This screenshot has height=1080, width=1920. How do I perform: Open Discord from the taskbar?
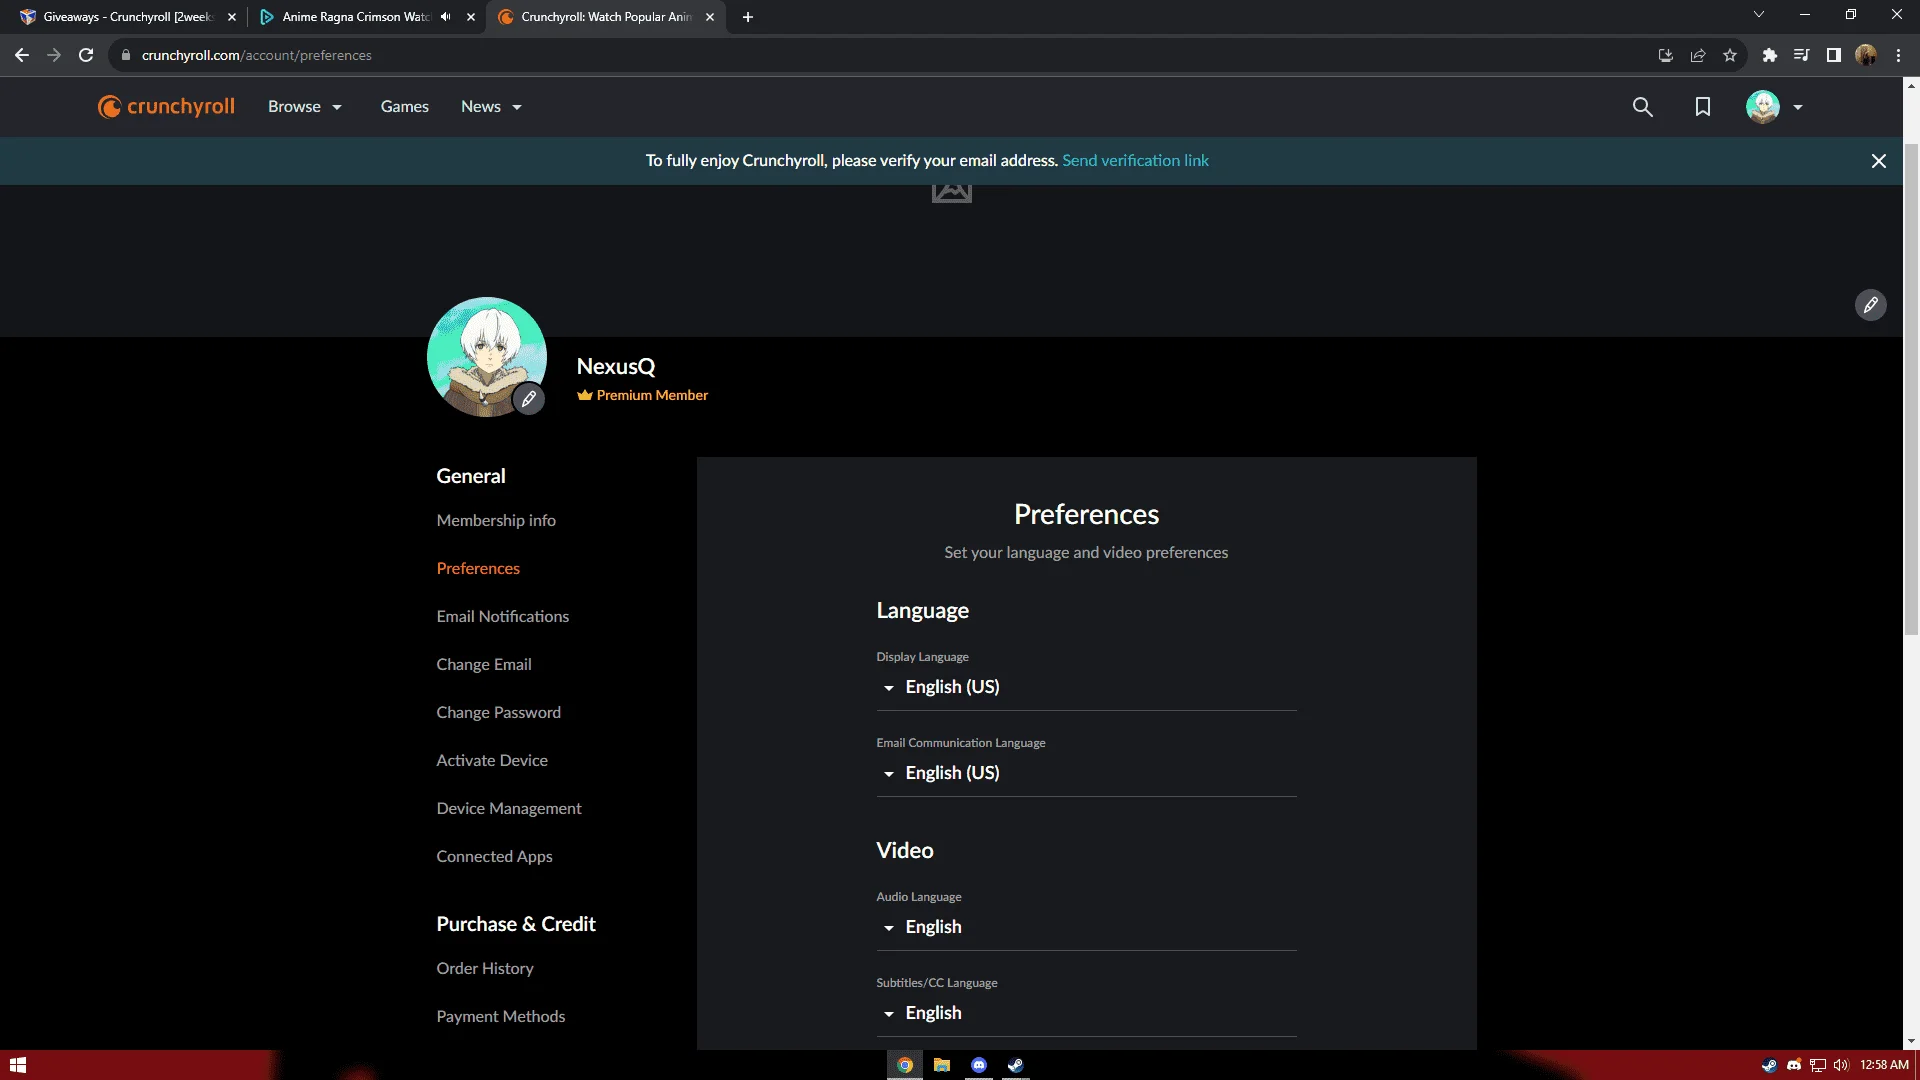[978, 1065]
